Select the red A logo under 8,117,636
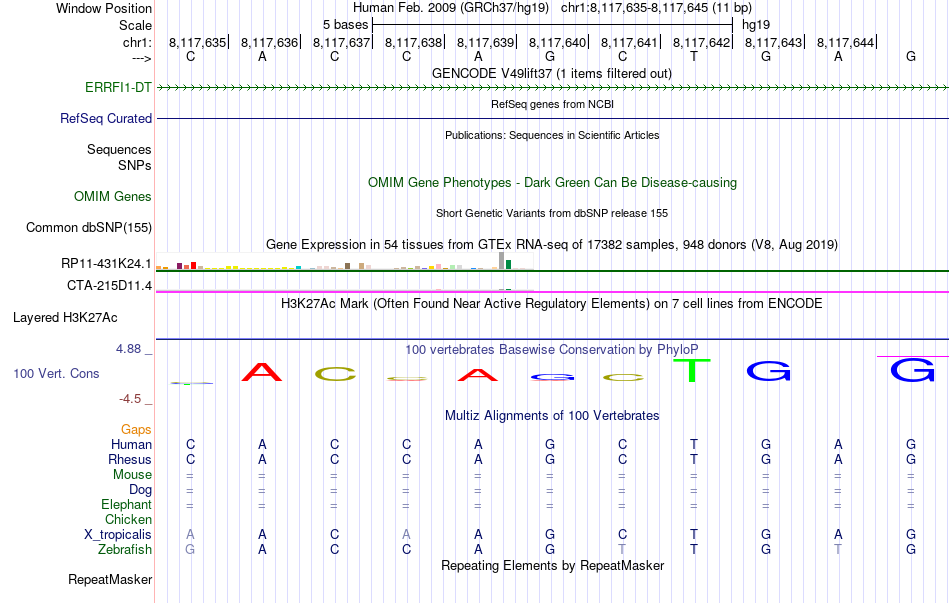 [x=262, y=372]
